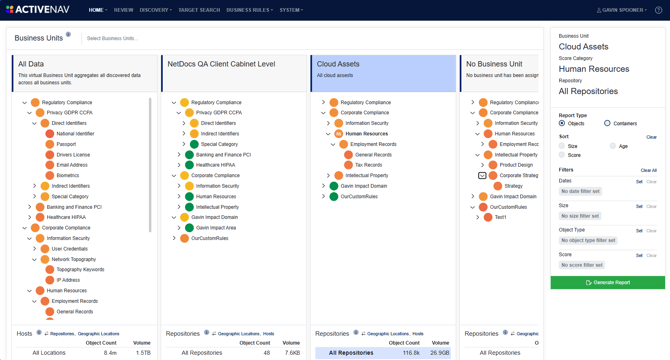670x360 pixels.
Task: Open the Gavin Spooner user menu
Action: [x=622, y=10]
